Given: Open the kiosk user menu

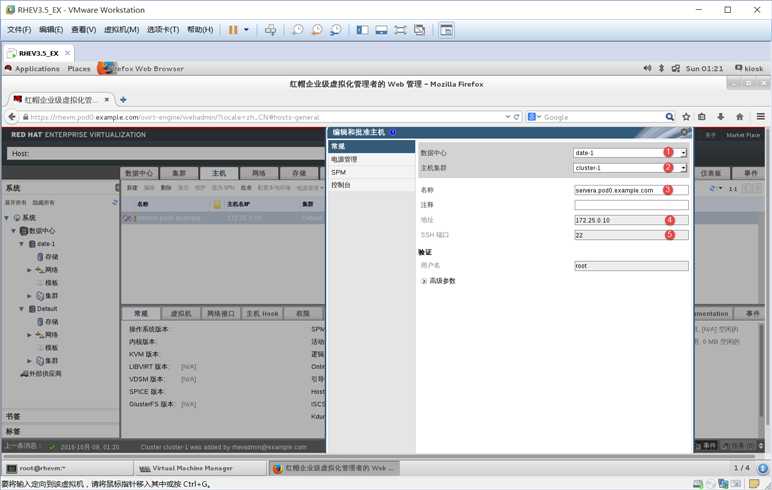Looking at the screenshot, I should (749, 68).
